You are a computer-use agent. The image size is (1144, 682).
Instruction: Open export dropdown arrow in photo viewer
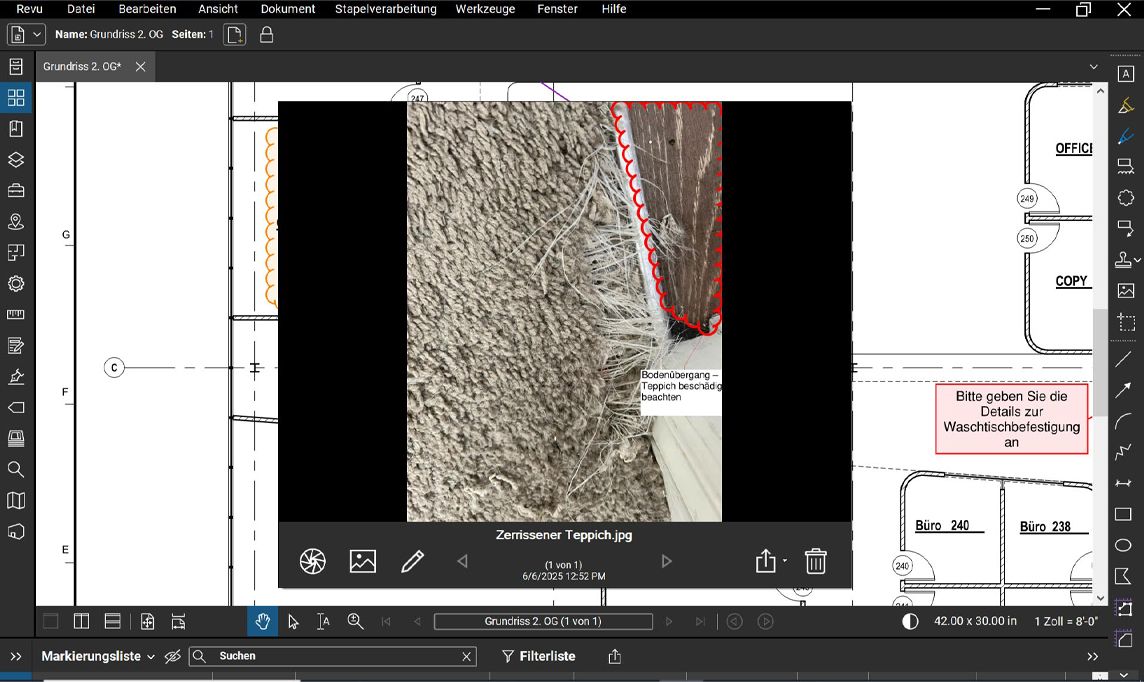pyautogui.click(x=784, y=561)
